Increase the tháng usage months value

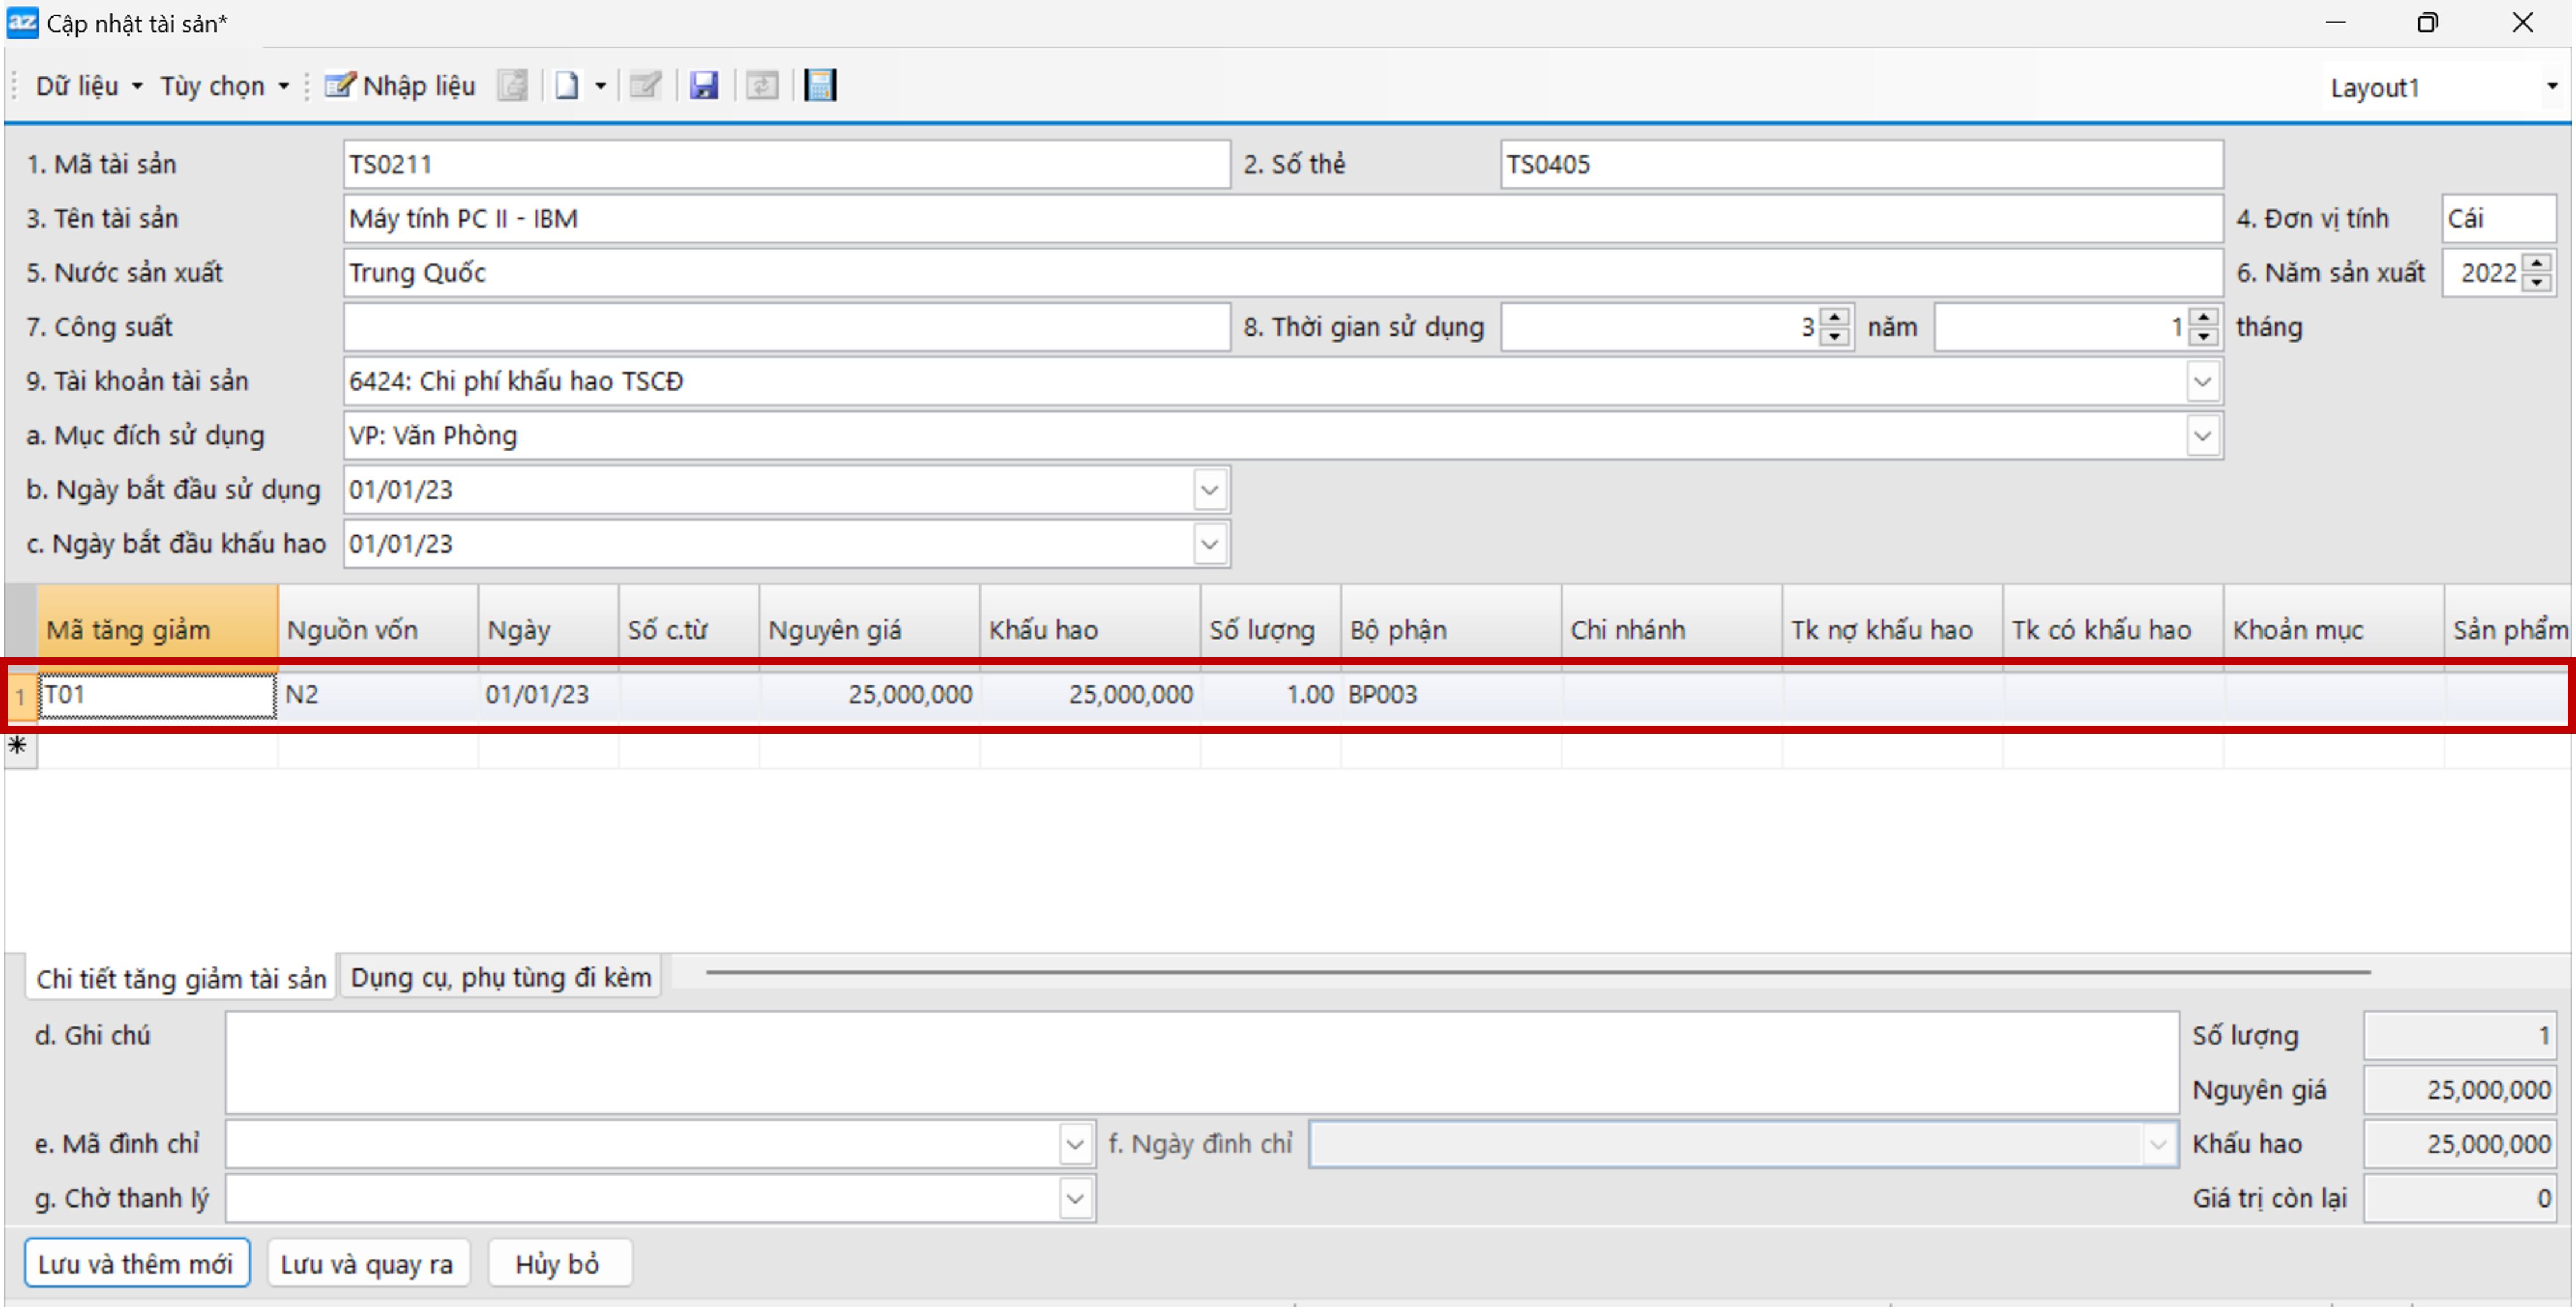2203,318
